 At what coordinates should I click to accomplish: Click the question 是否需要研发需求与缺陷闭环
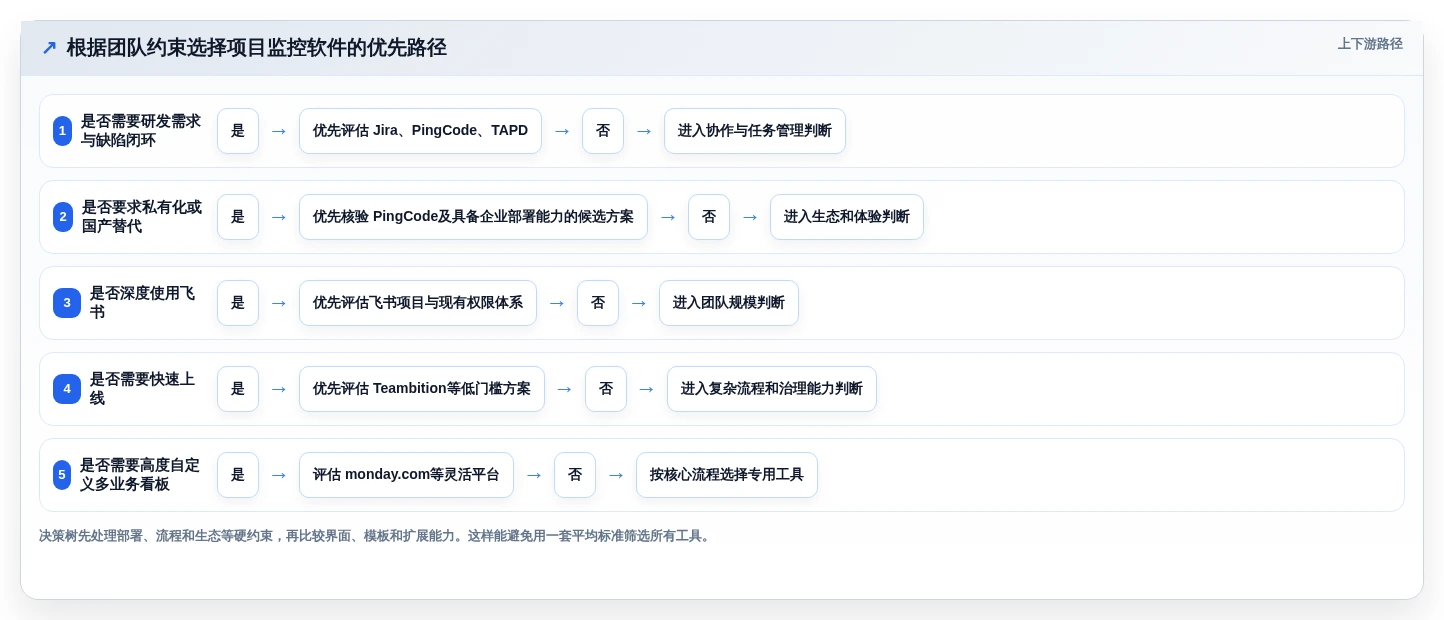coord(141,131)
